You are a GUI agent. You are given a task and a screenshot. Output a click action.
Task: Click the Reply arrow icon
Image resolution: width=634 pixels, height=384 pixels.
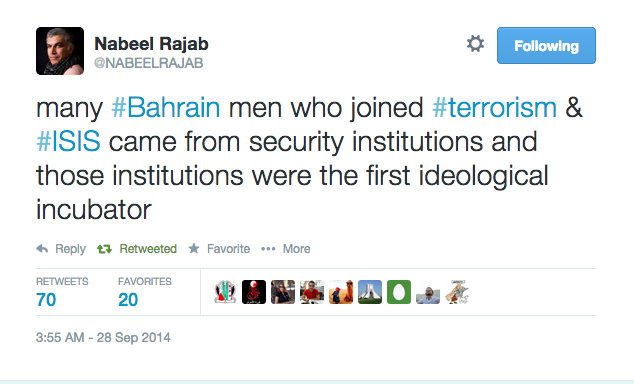(x=42, y=249)
